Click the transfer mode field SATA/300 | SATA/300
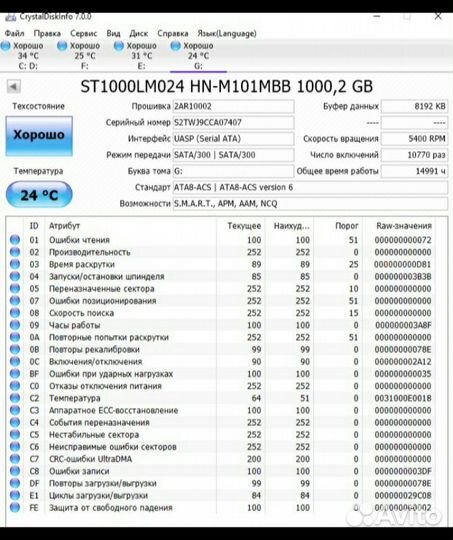The height and width of the screenshot is (540, 453). [233, 155]
